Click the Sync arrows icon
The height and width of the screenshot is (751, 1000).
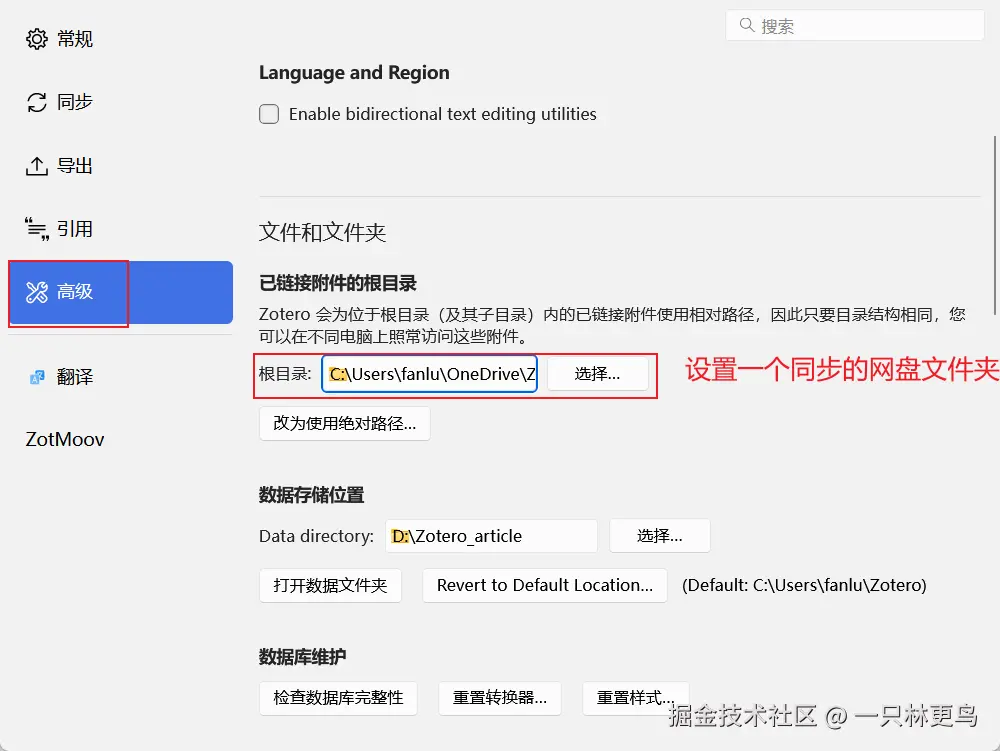36,102
